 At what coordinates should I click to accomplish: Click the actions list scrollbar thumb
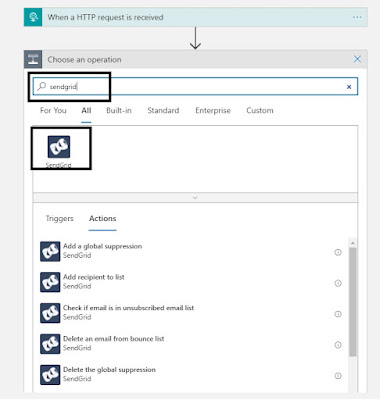(x=352, y=302)
